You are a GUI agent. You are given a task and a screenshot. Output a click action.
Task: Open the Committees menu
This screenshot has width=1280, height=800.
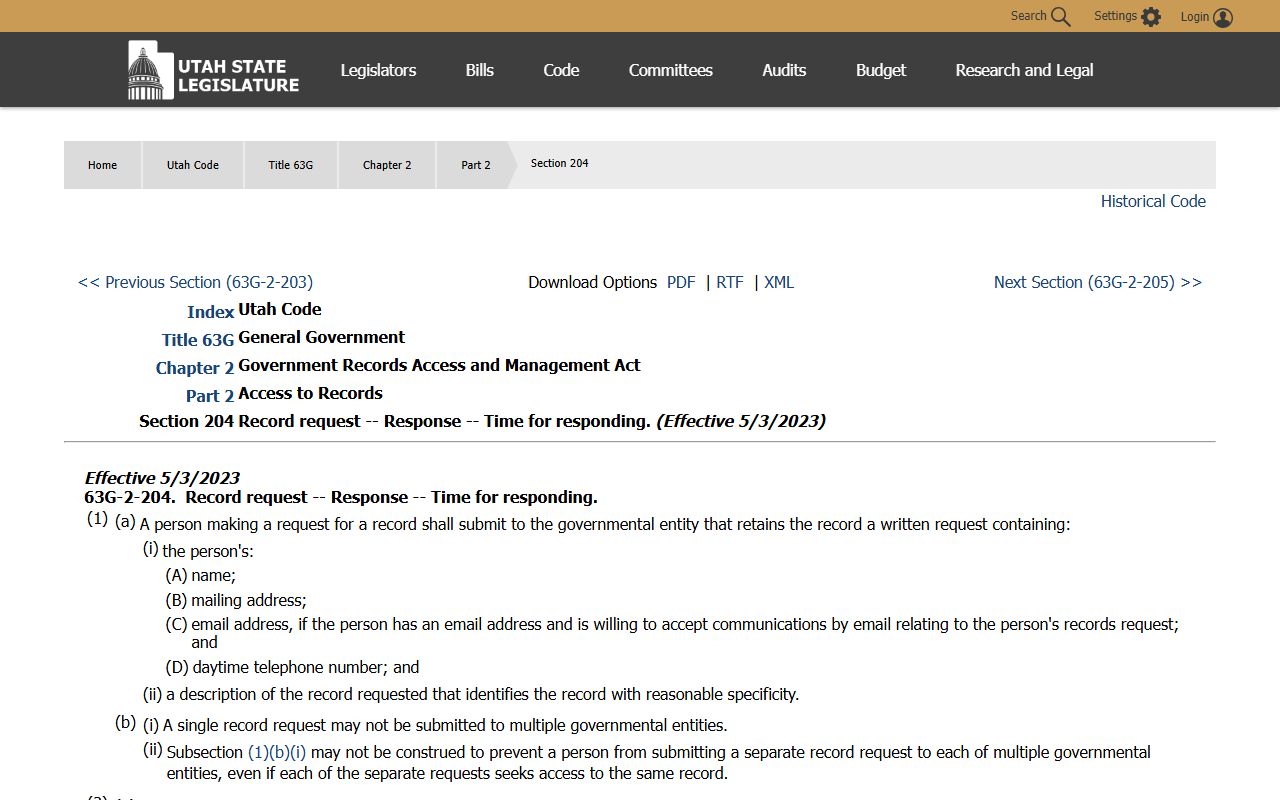(670, 70)
